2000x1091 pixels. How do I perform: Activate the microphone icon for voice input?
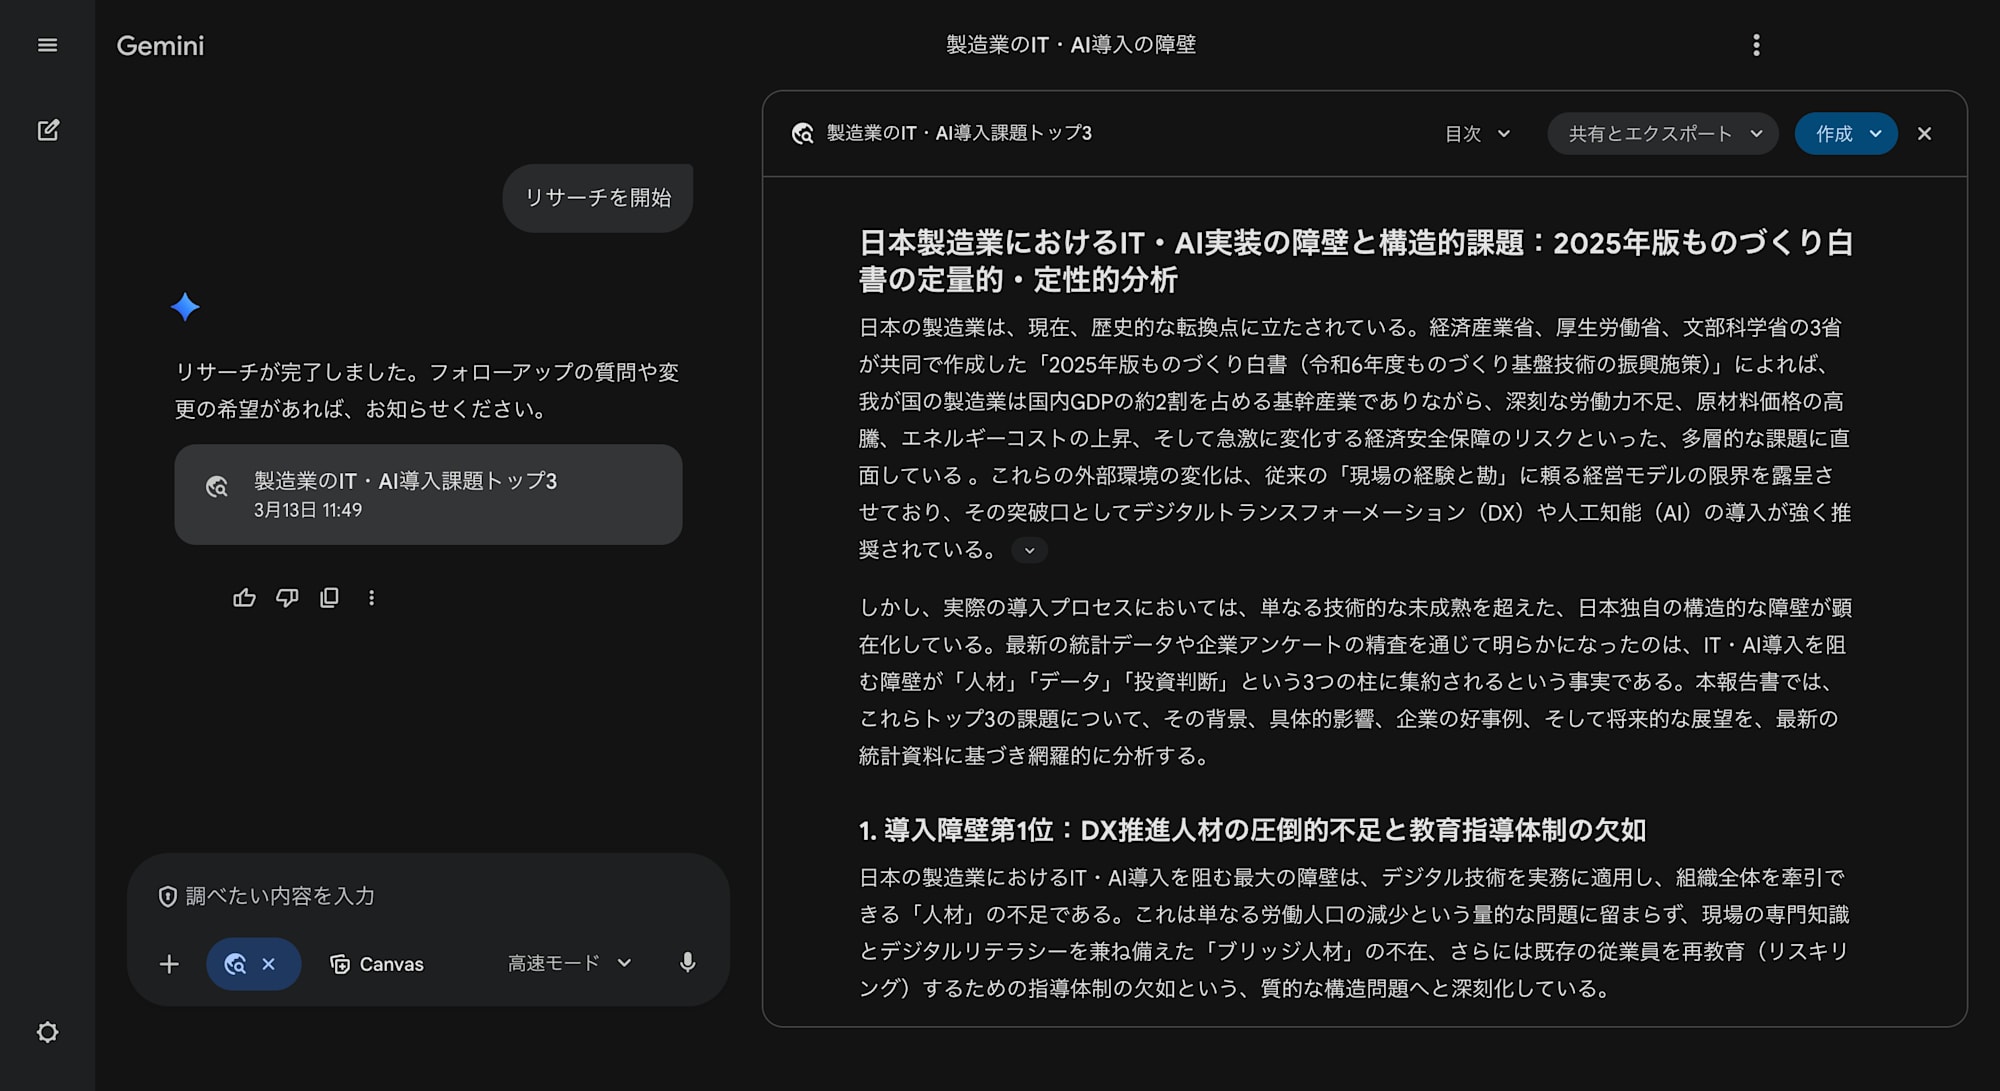688,964
